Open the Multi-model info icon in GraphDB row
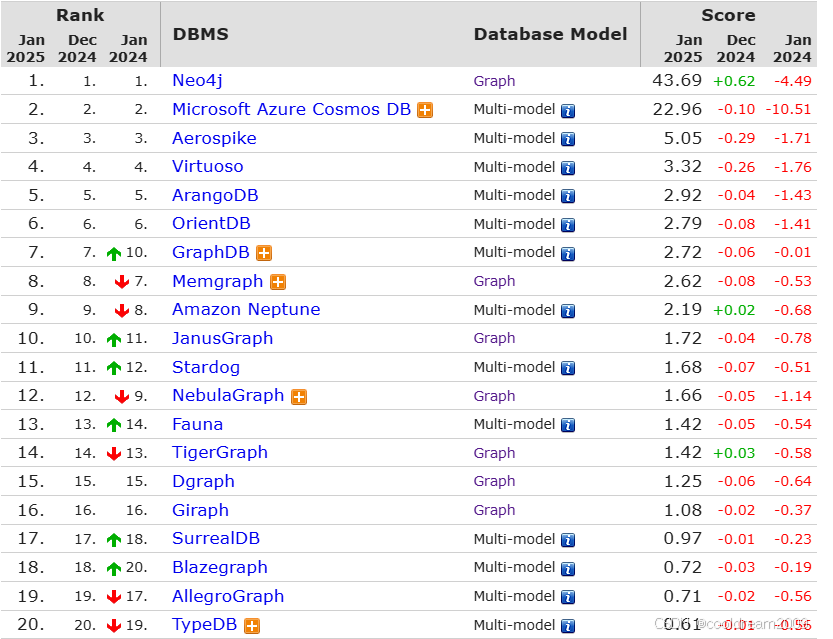Image resolution: width=833 pixels, height=639 pixels. 568,253
